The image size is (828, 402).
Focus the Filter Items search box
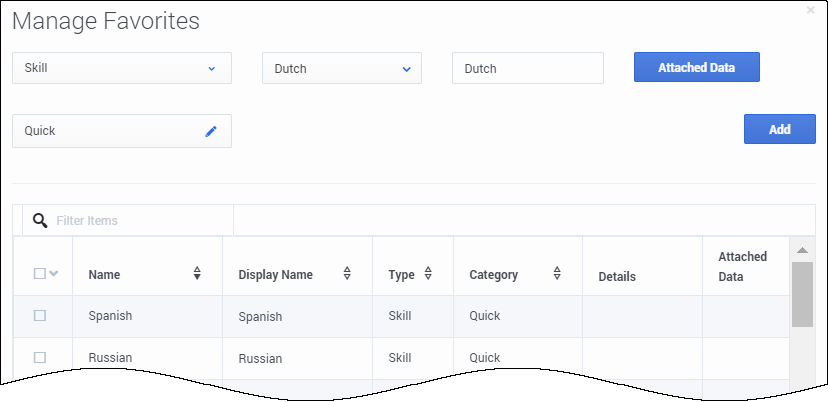coord(128,220)
